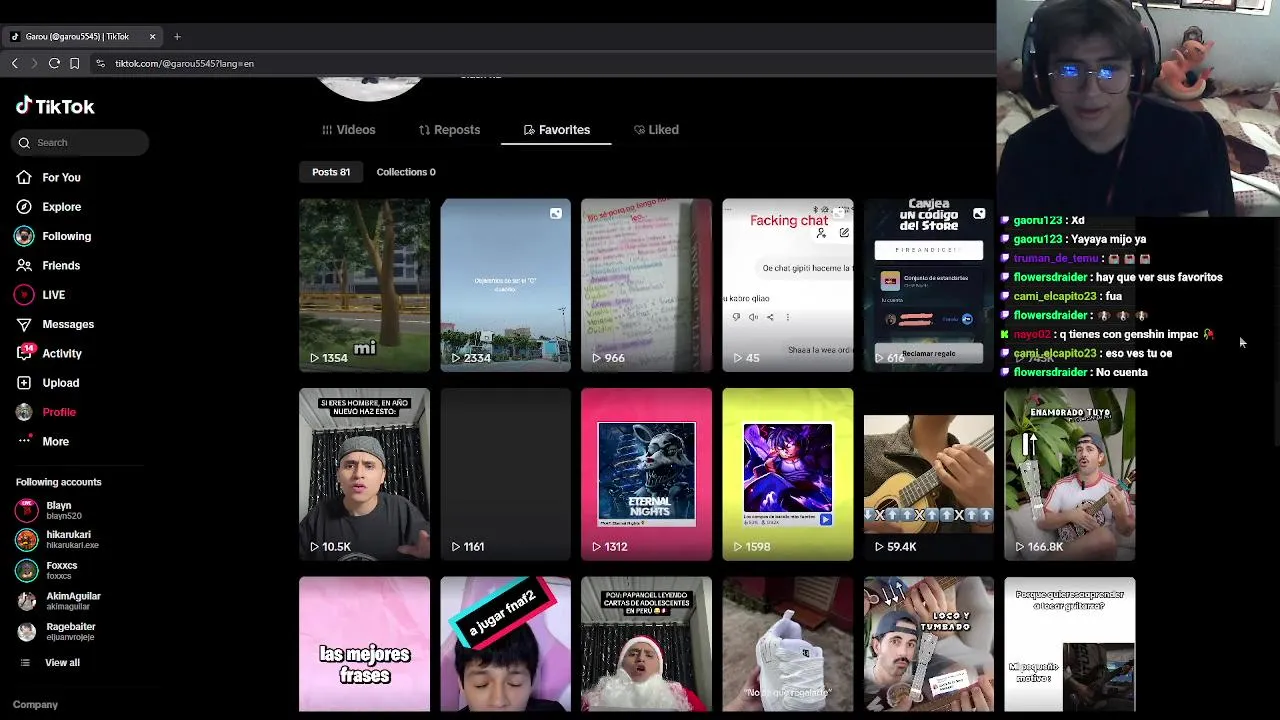Open the ukulele video with 59.4K views
The height and width of the screenshot is (720, 1280).
click(x=928, y=474)
